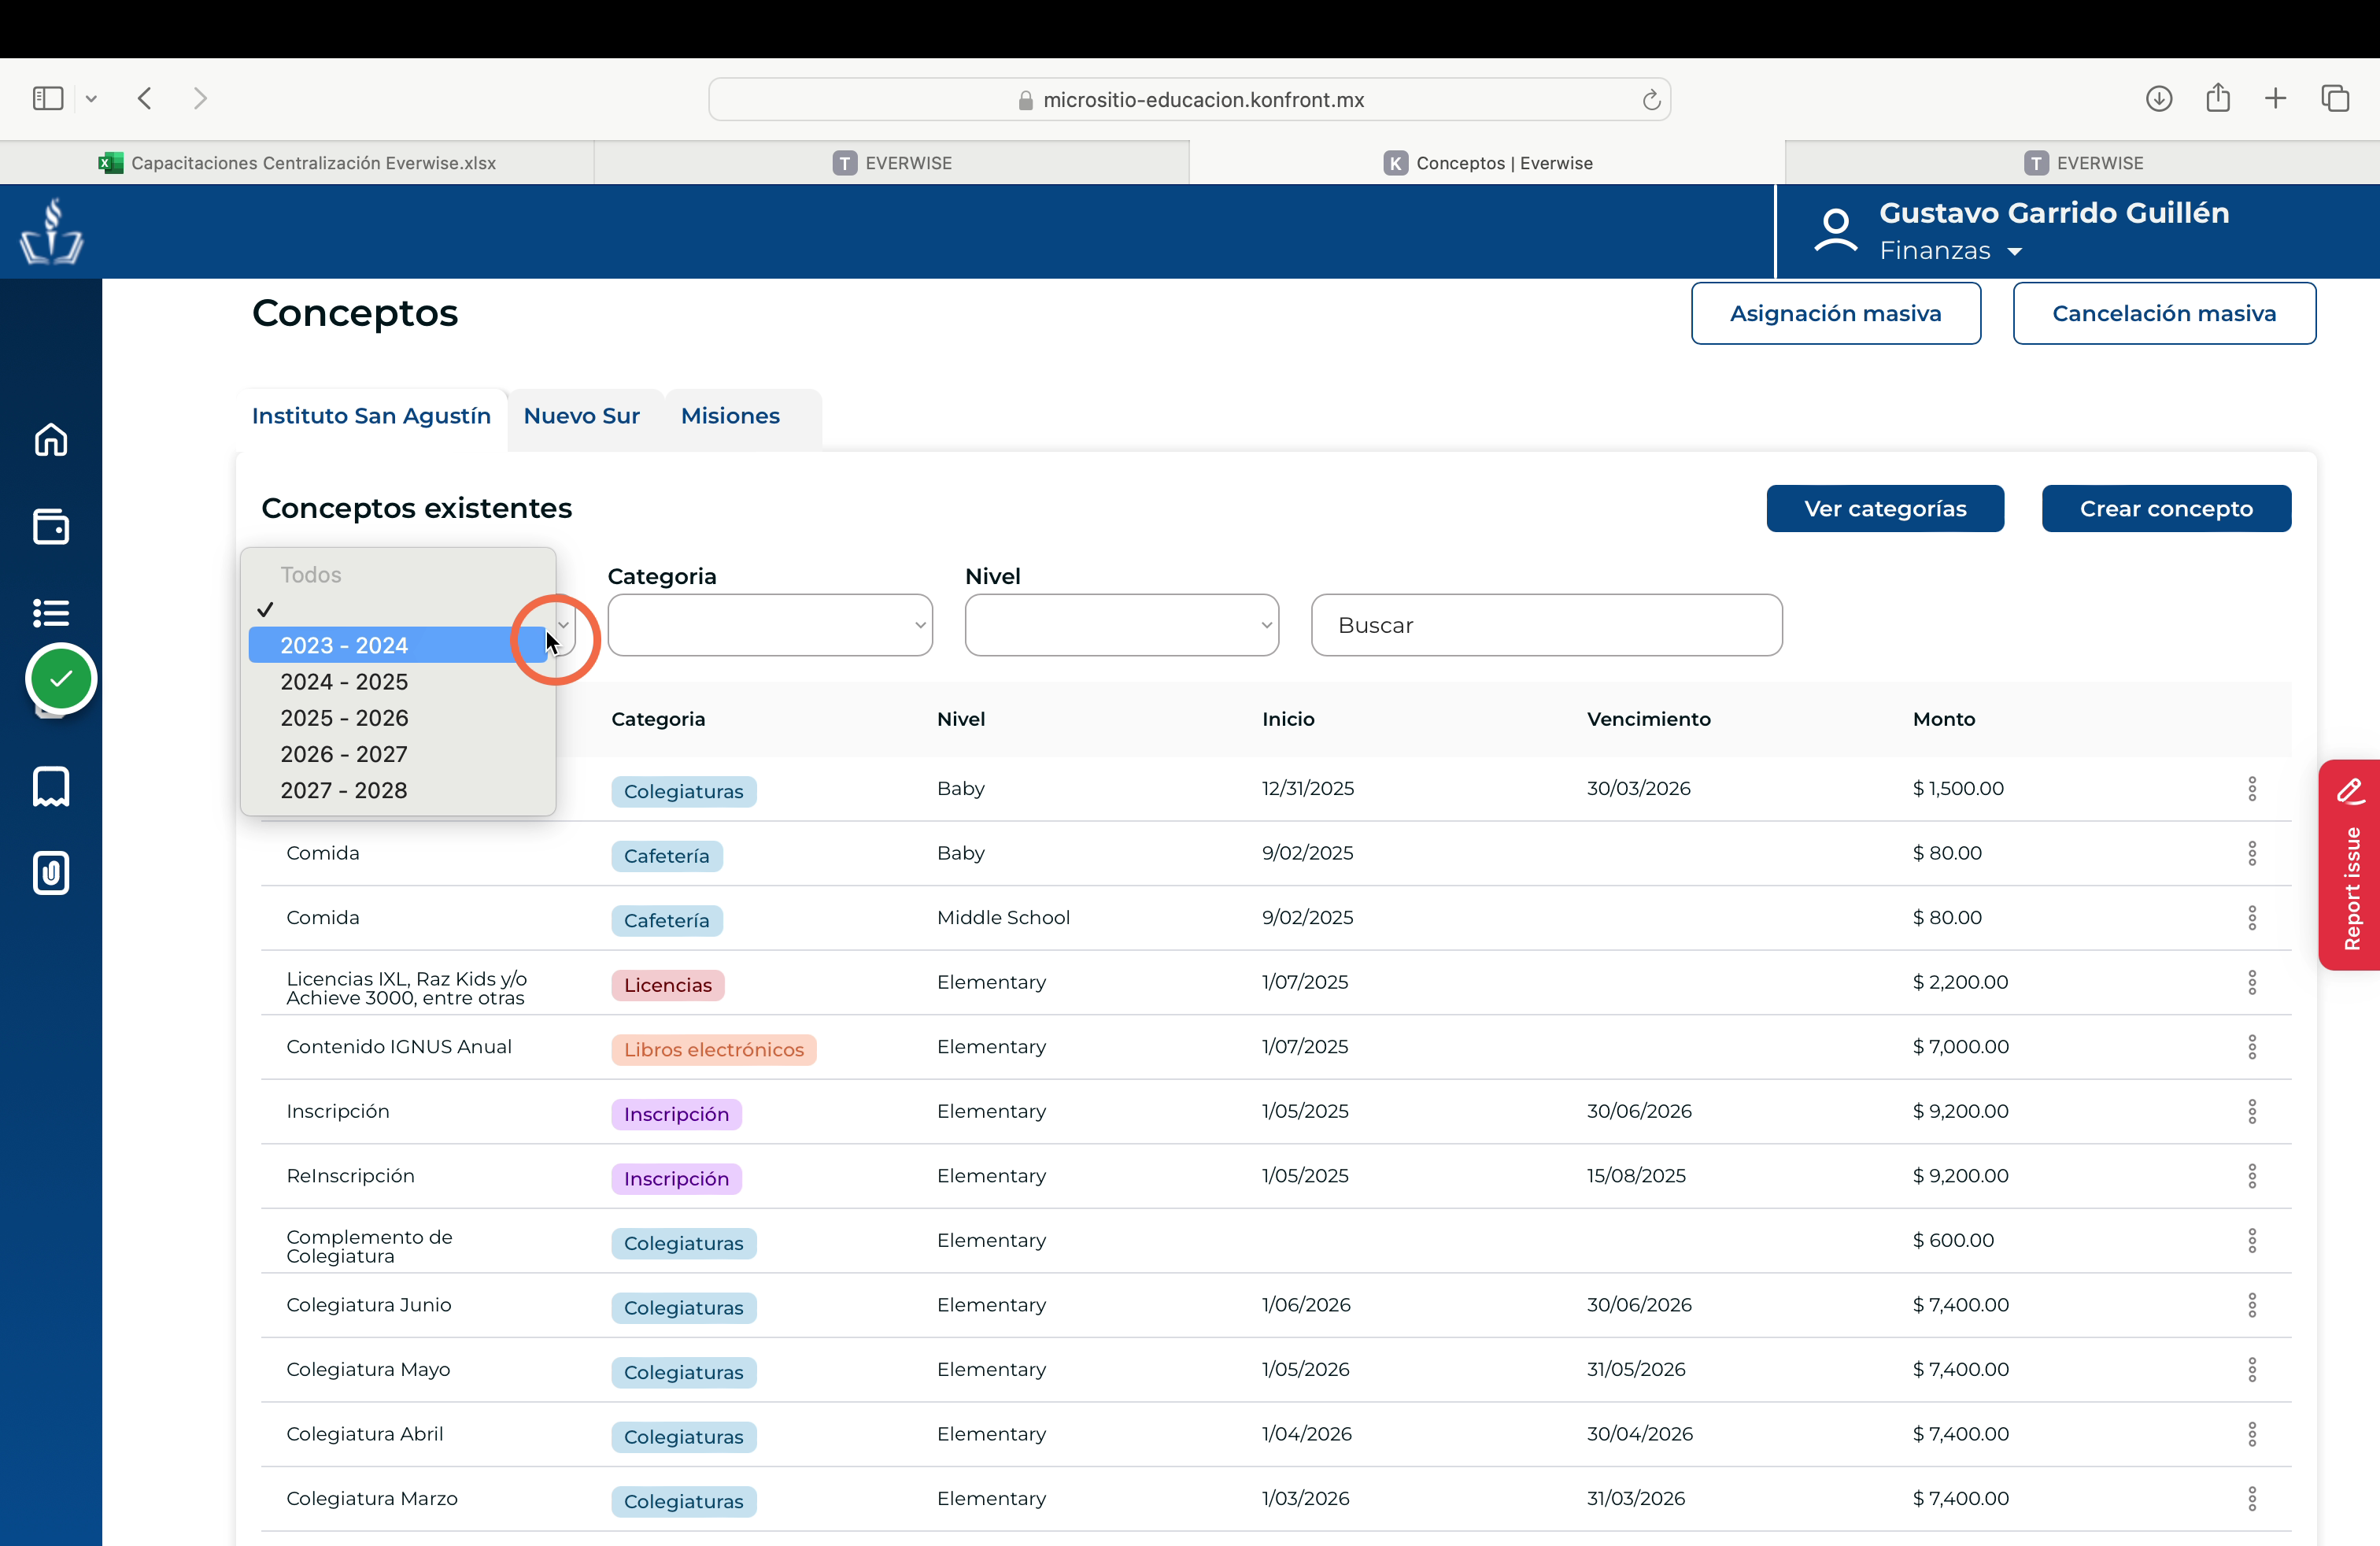Viewport: 2380px width, 1546px height.
Task: Click the school logo in header
Action: coord(51,231)
